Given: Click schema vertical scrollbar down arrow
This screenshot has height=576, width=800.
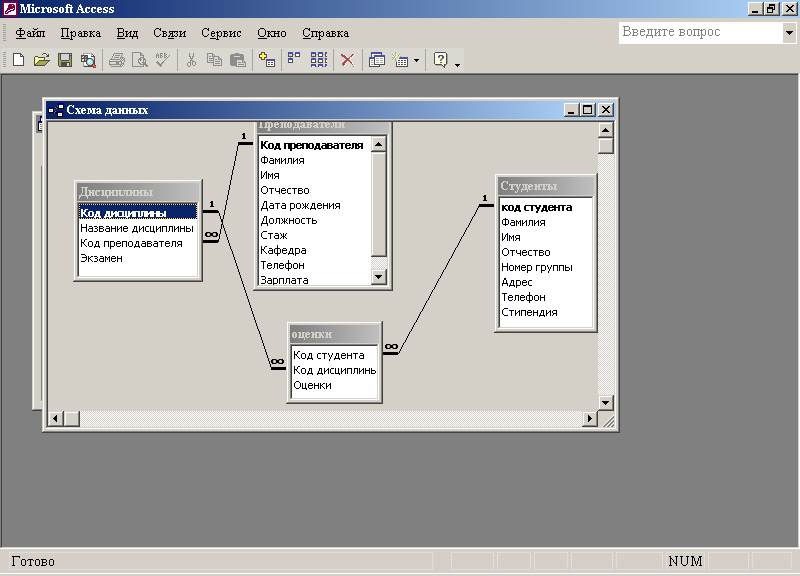Looking at the screenshot, I should [605, 403].
